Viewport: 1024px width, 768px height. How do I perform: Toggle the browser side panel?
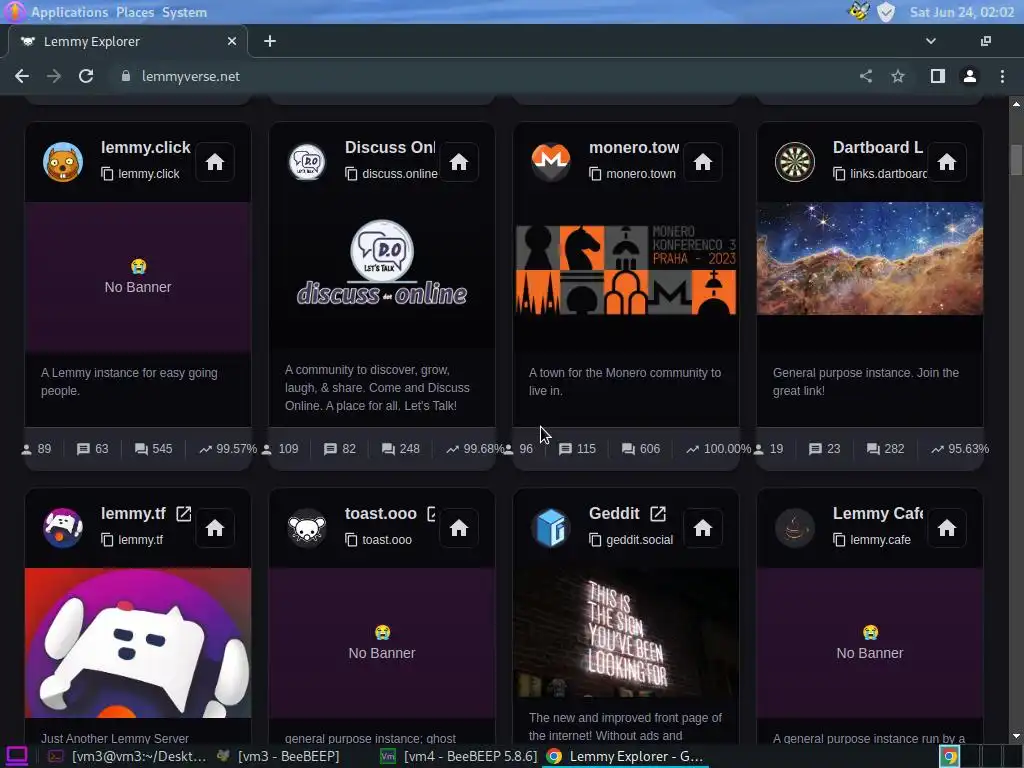tap(938, 76)
